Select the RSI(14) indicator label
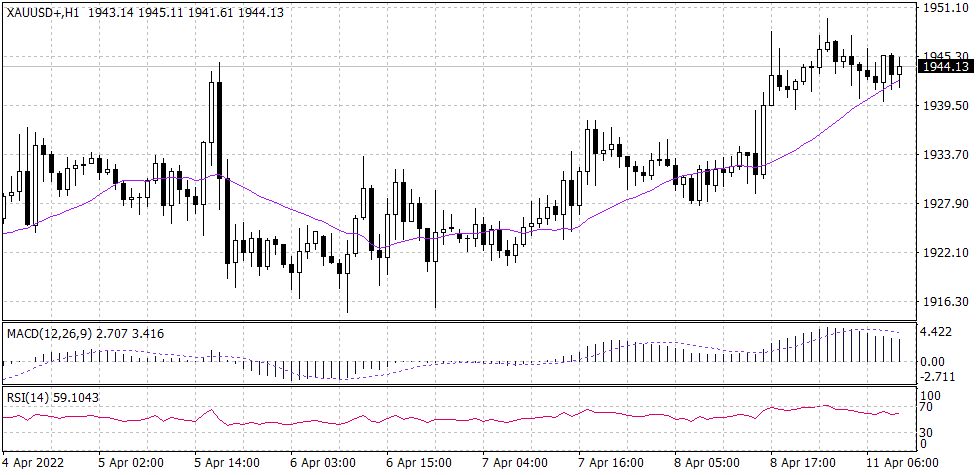The image size is (980, 475). [x=27, y=396]
